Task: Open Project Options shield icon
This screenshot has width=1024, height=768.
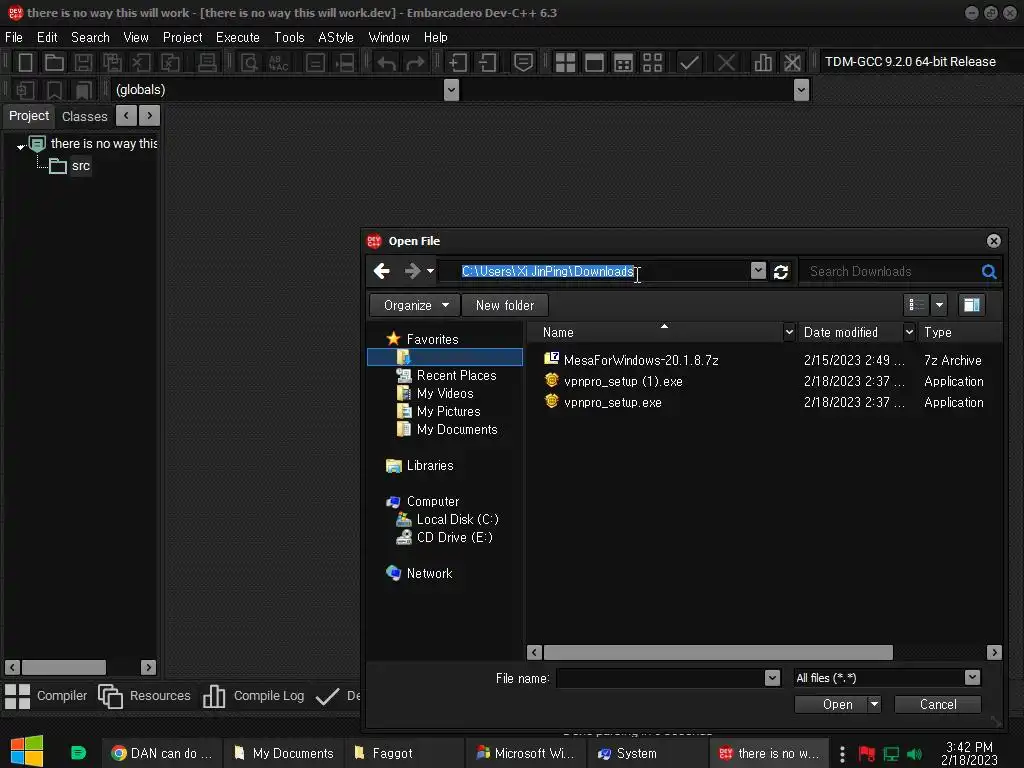Action: coord(523,63)
